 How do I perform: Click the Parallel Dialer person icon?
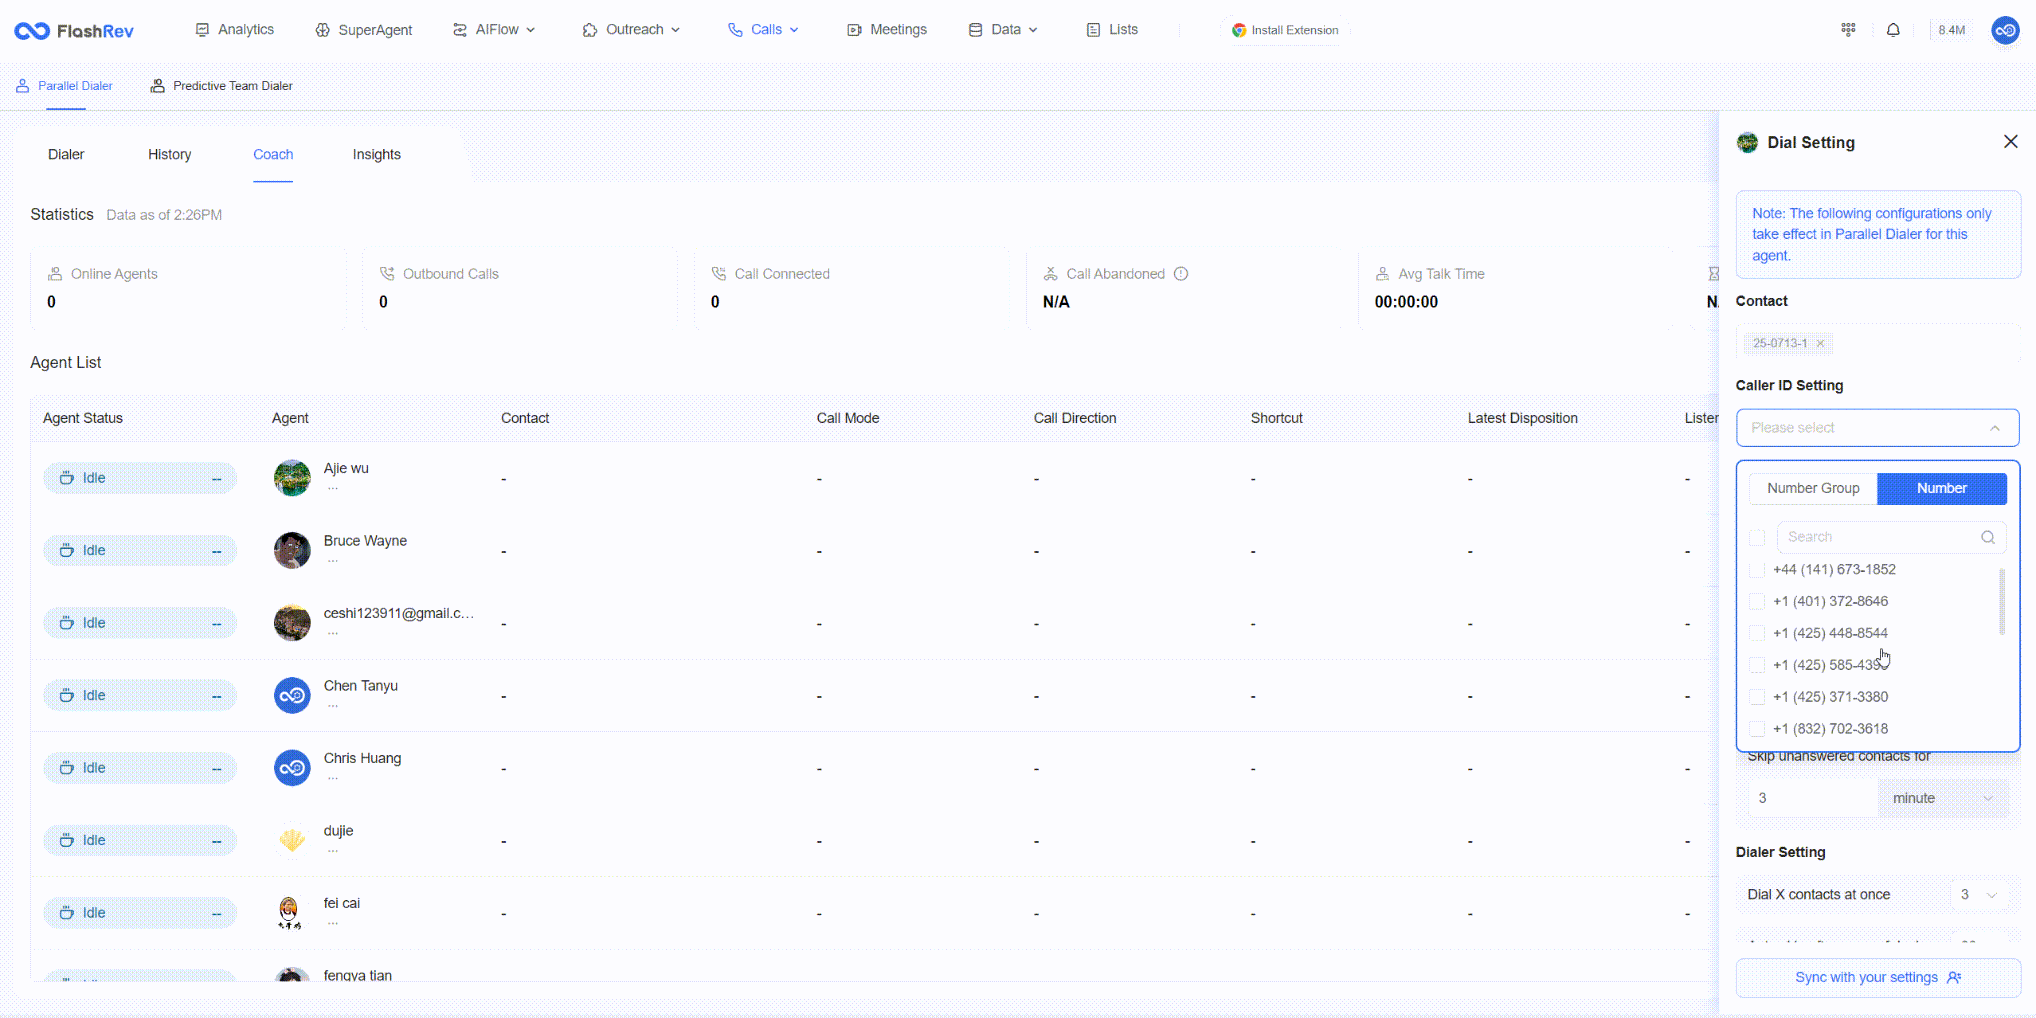(22, 86)
